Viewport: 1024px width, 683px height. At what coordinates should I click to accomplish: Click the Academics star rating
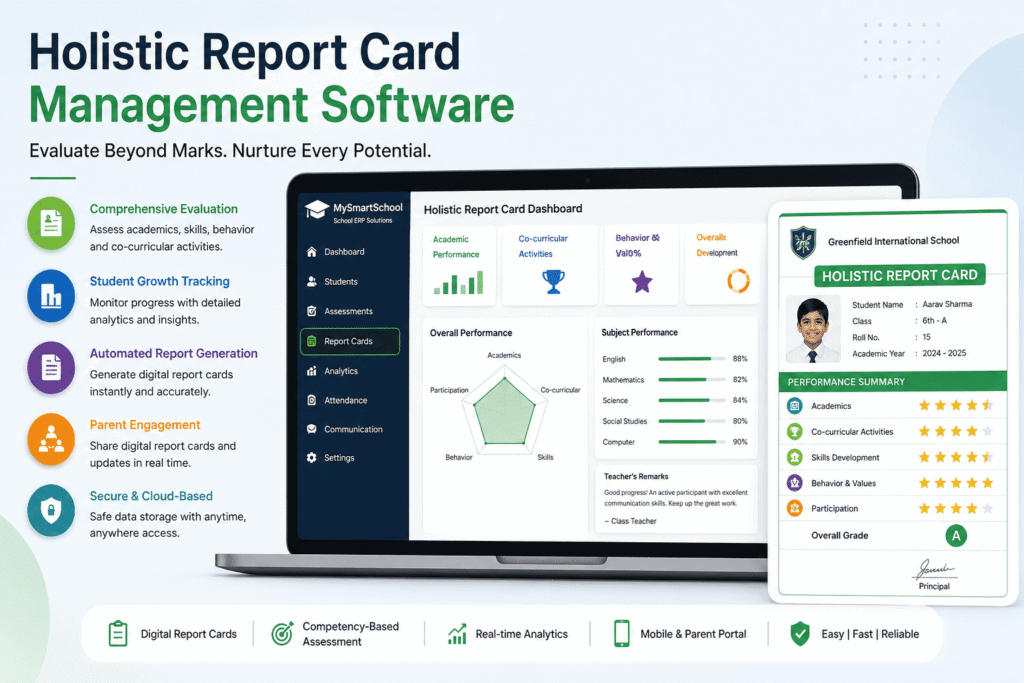pyautogui.click(x=956, y=405)
